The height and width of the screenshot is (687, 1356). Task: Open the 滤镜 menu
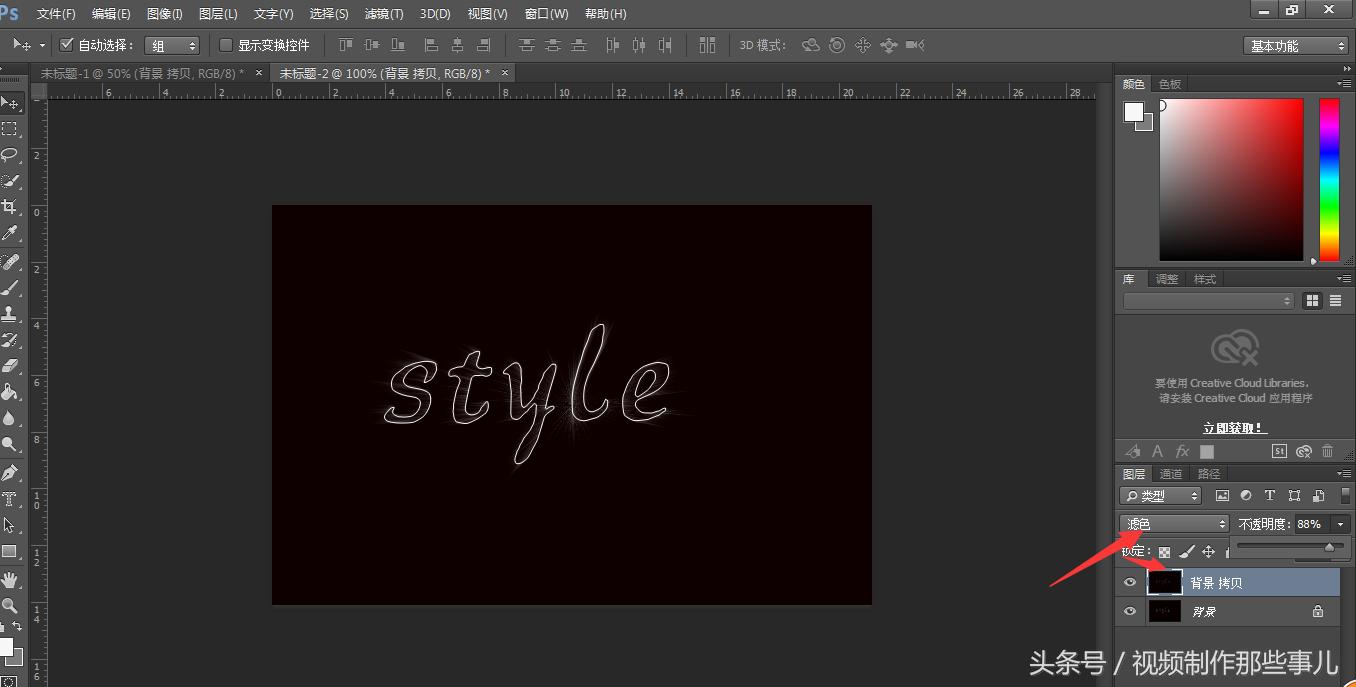tap(383, 13)
